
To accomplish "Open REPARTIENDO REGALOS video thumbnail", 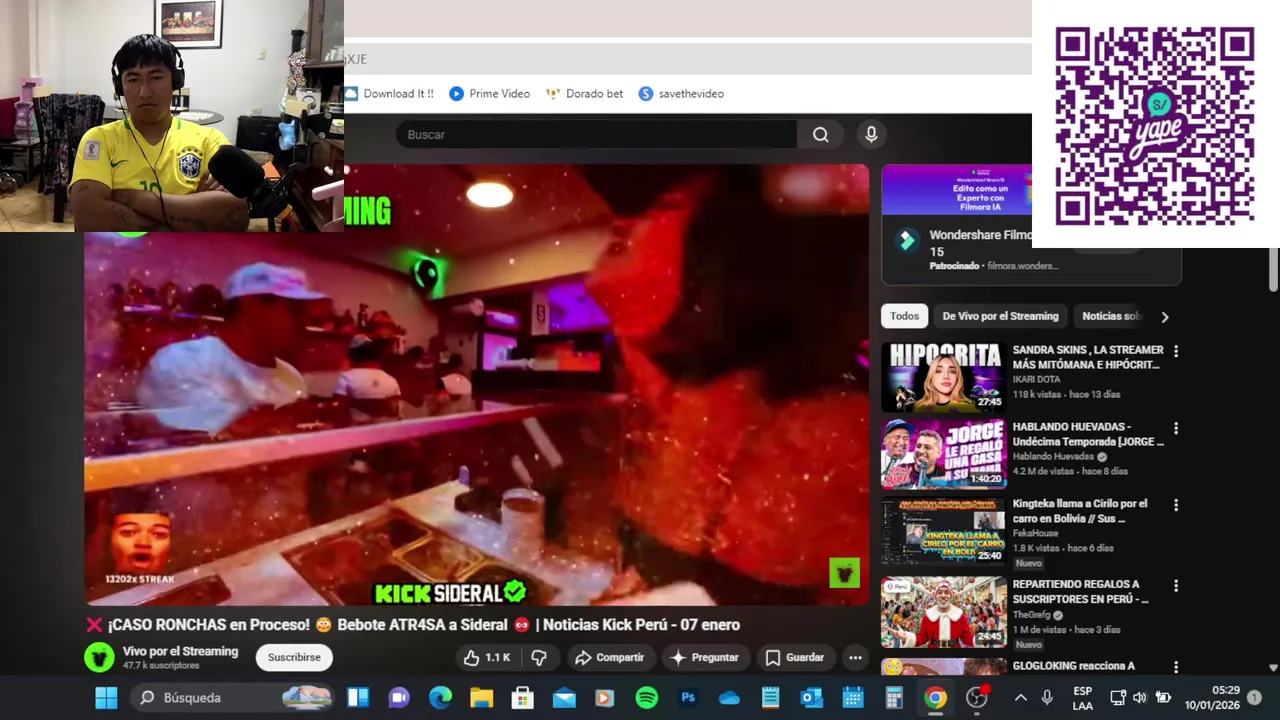I will tap(943, 611).
